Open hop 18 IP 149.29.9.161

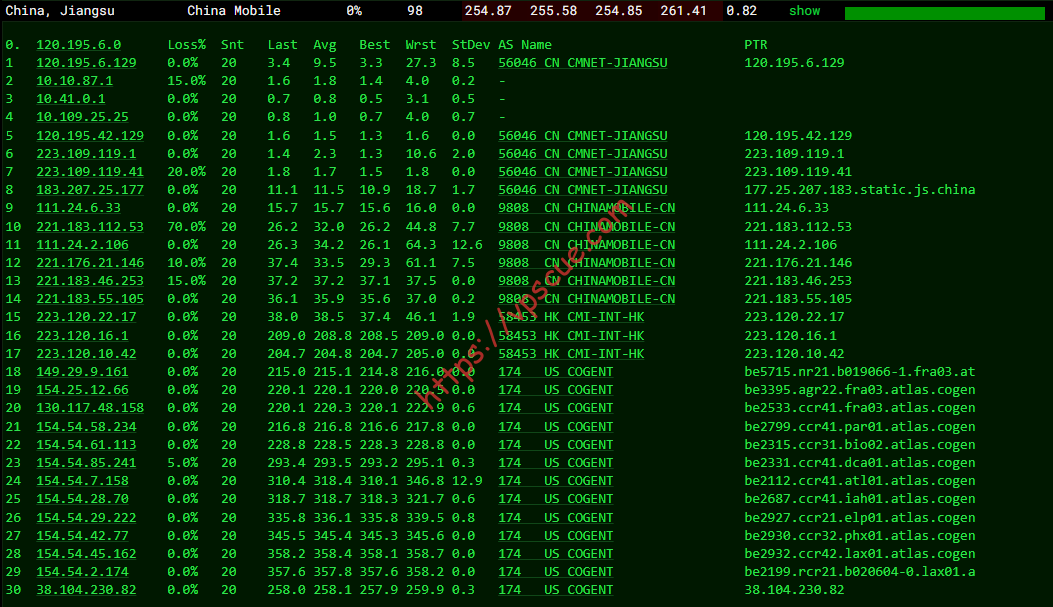tap(82, 372)
